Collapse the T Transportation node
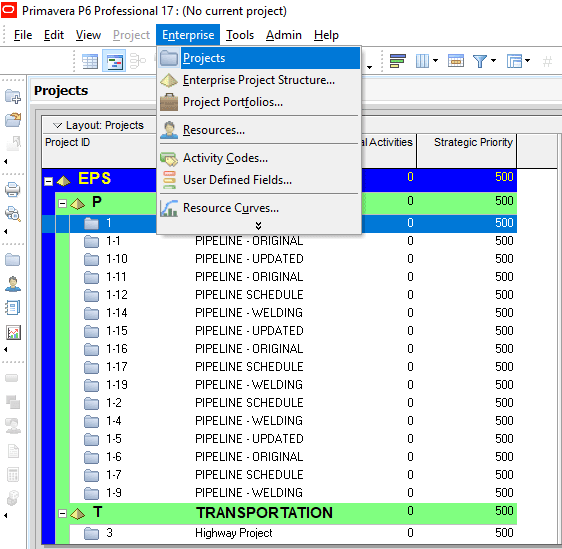The height and width of the screenshot is (549, 562). coord(62,514)
